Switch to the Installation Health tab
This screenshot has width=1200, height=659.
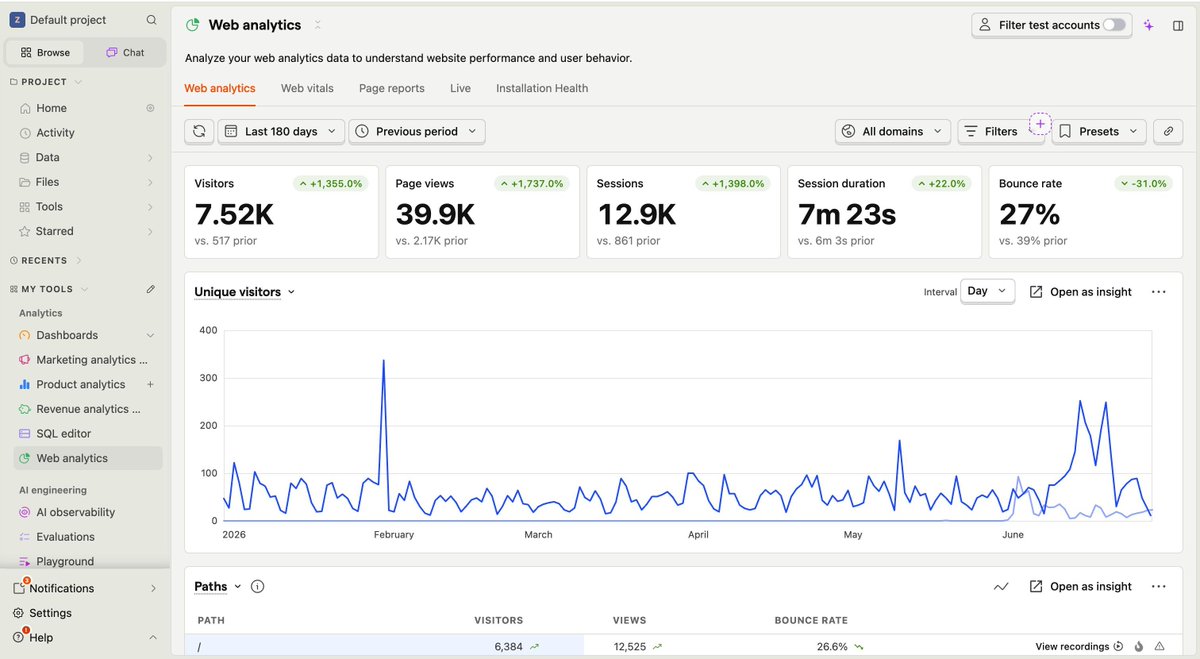point(542,88)
